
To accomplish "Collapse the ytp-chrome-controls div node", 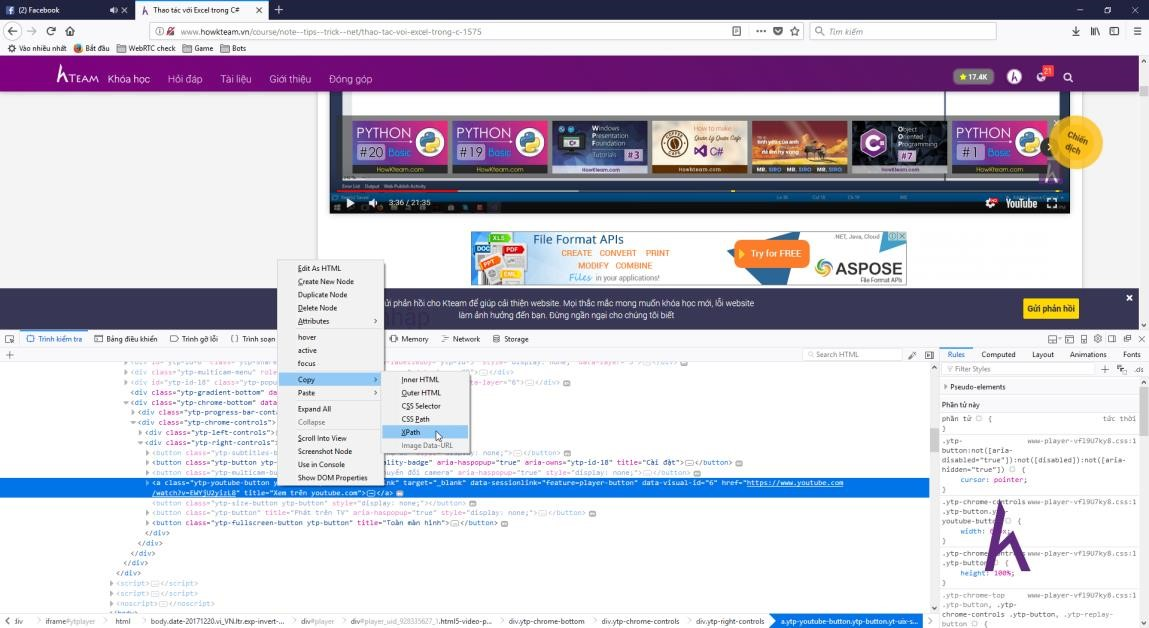I will [x=133, y=423].
